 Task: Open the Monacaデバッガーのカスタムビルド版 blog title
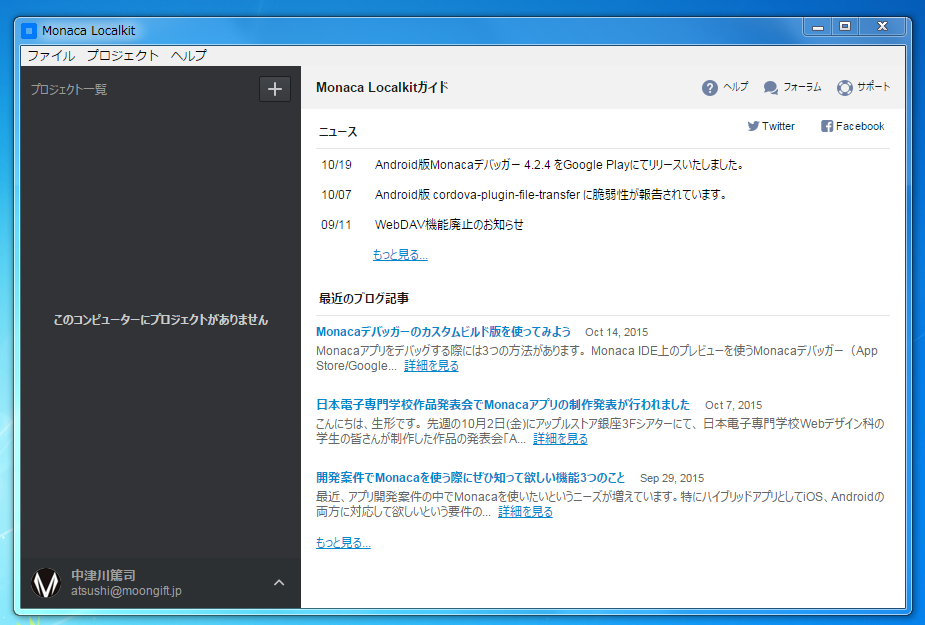[443, 332]
